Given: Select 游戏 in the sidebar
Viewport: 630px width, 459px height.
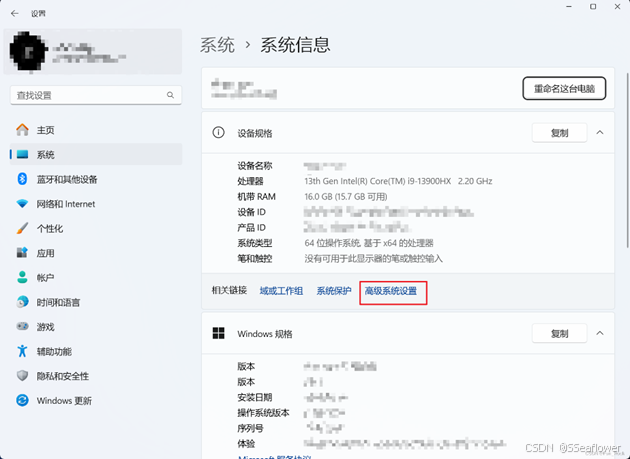Looking at the screenshot, I should 96,326.
